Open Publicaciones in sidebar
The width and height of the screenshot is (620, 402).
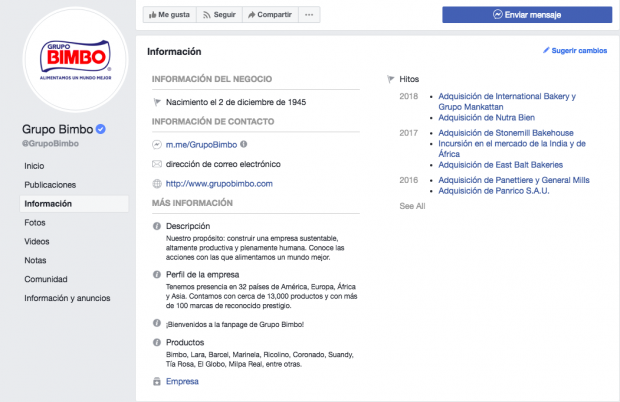tap(50, 185)
